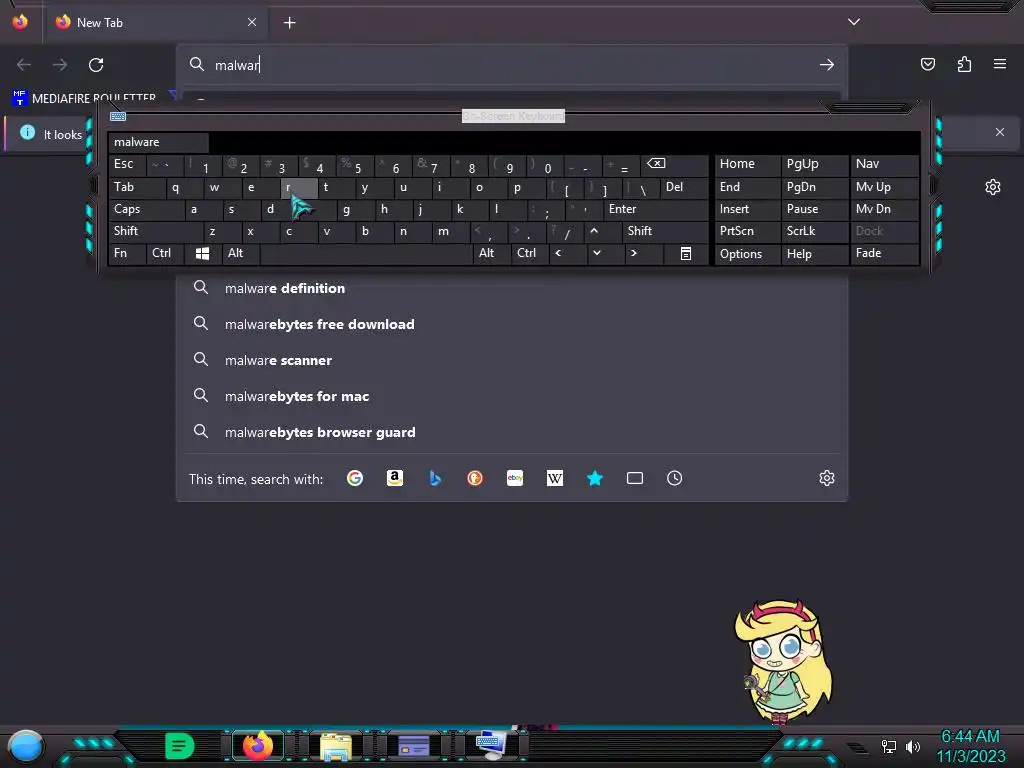This screenshot has width=1024, height=768.
Task: Tap the backspace key on on-screen keyboard
Action: click(x=673, y=164)
